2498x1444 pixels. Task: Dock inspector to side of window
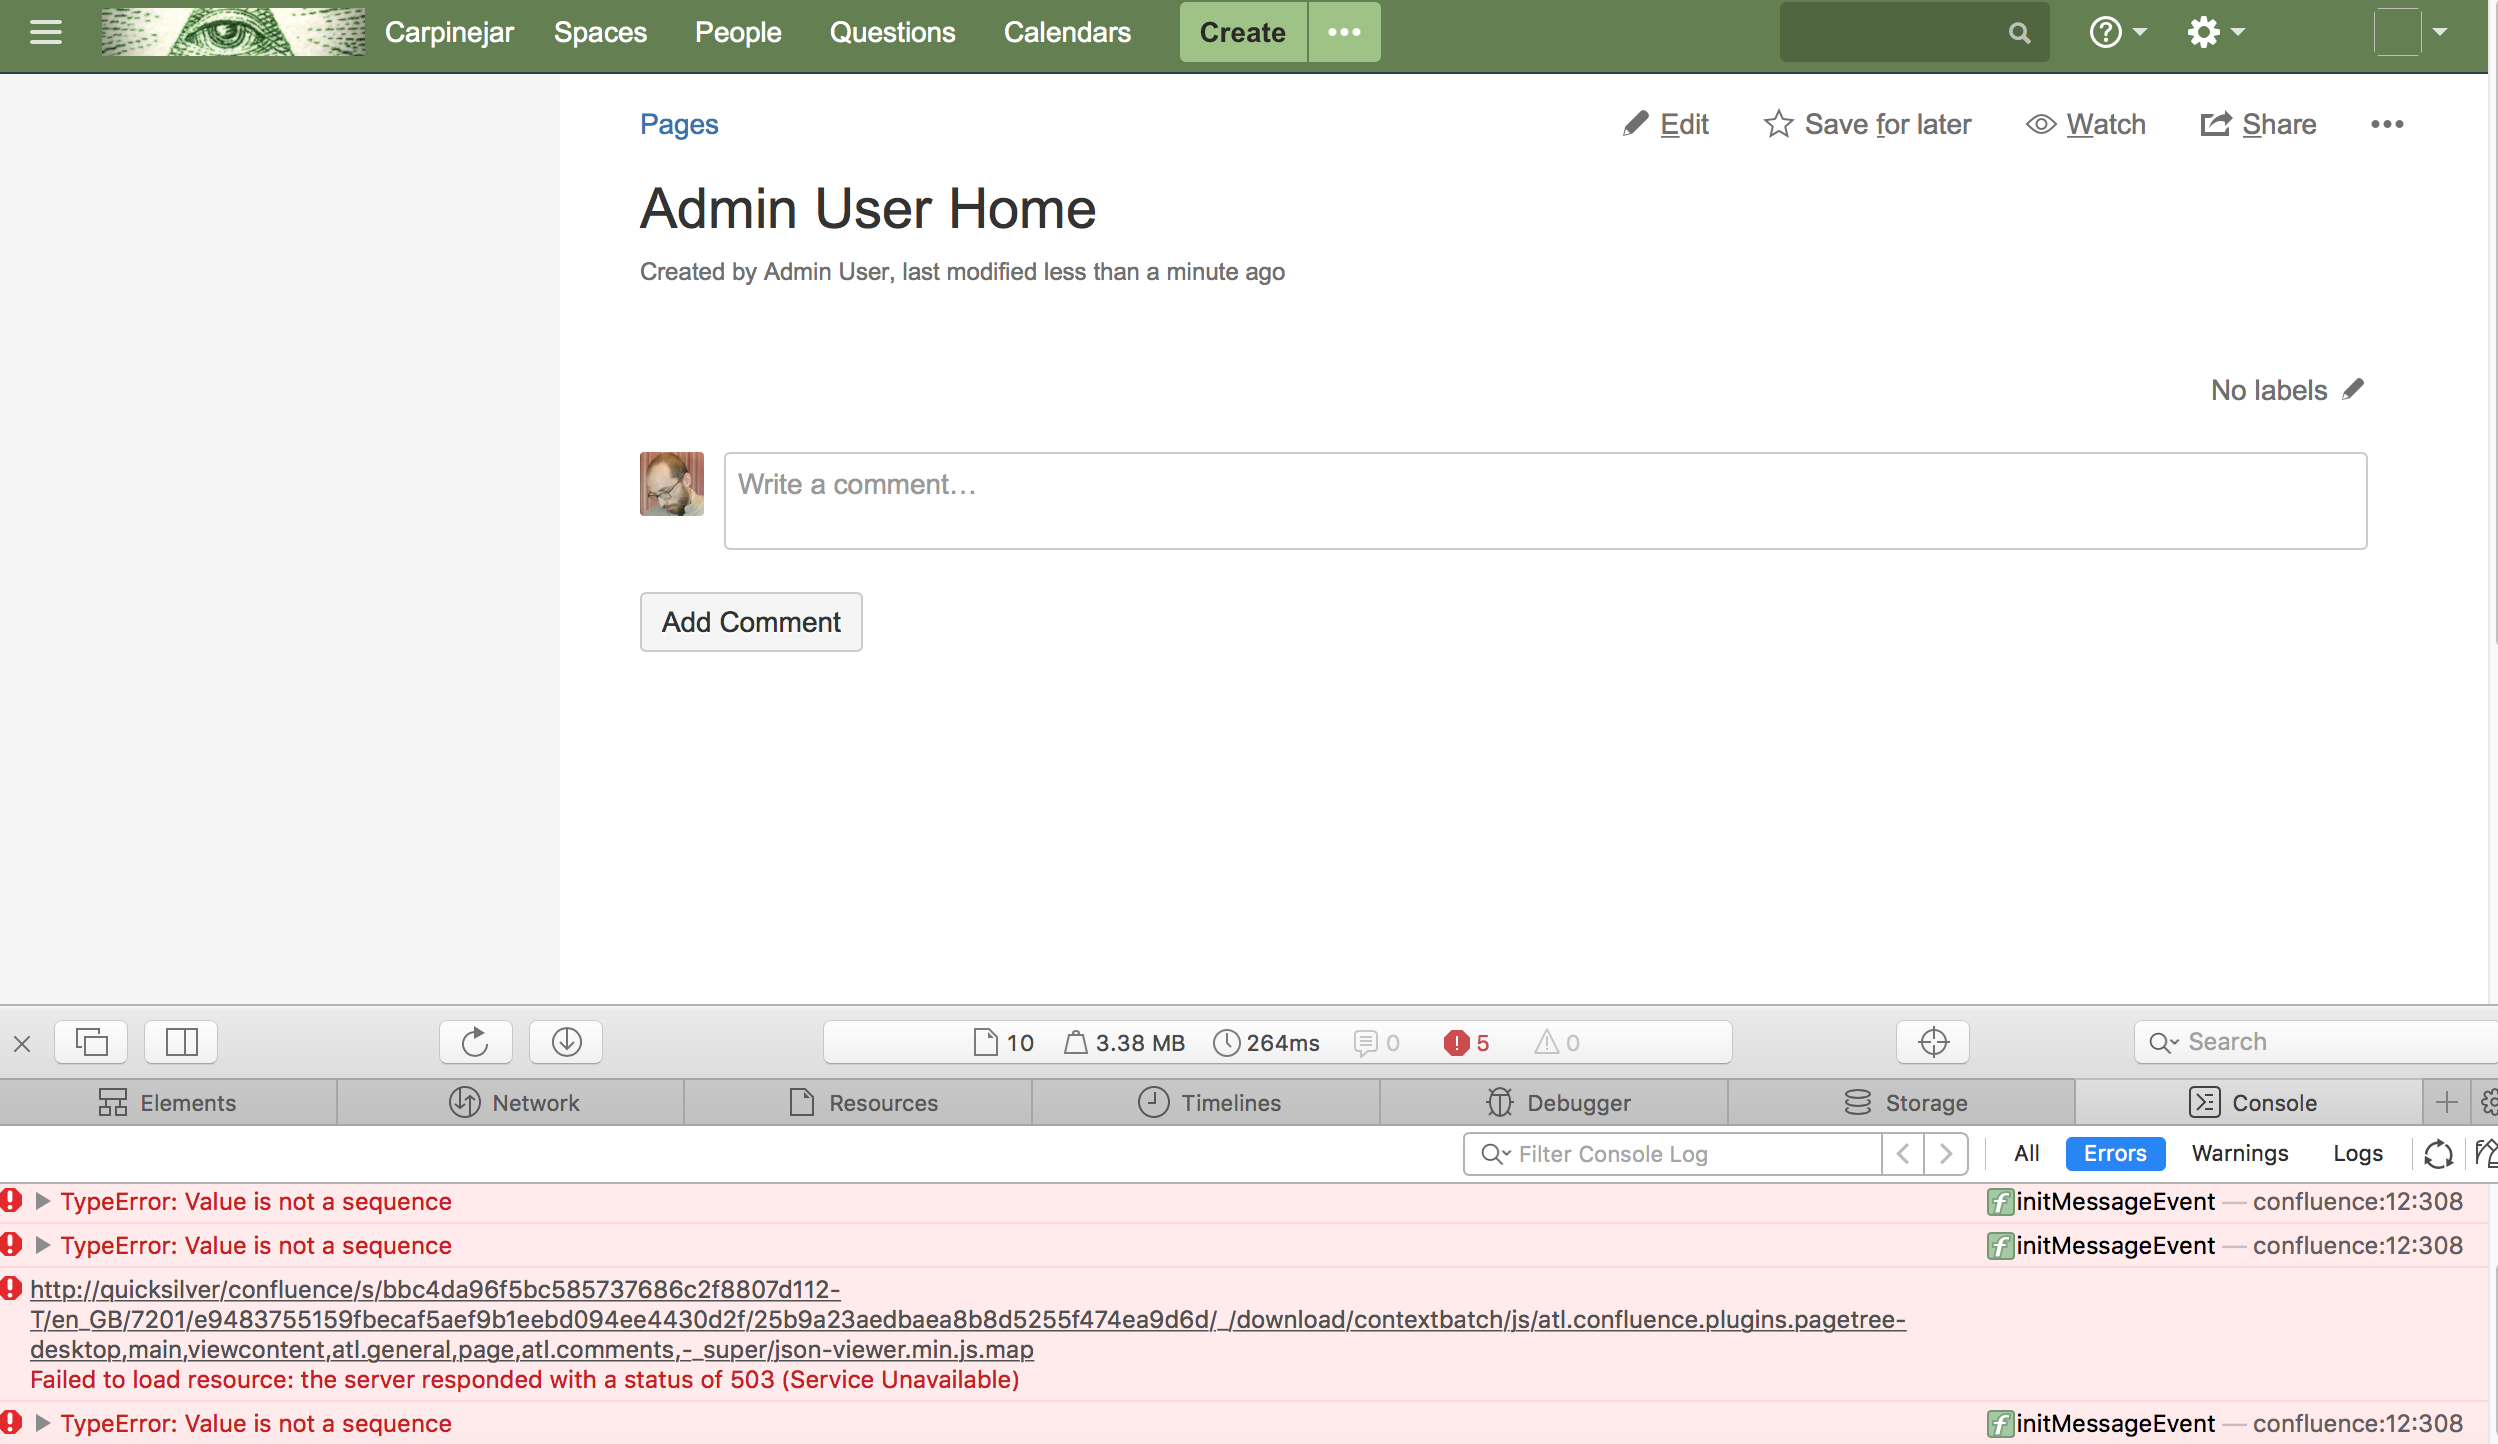181,1042
